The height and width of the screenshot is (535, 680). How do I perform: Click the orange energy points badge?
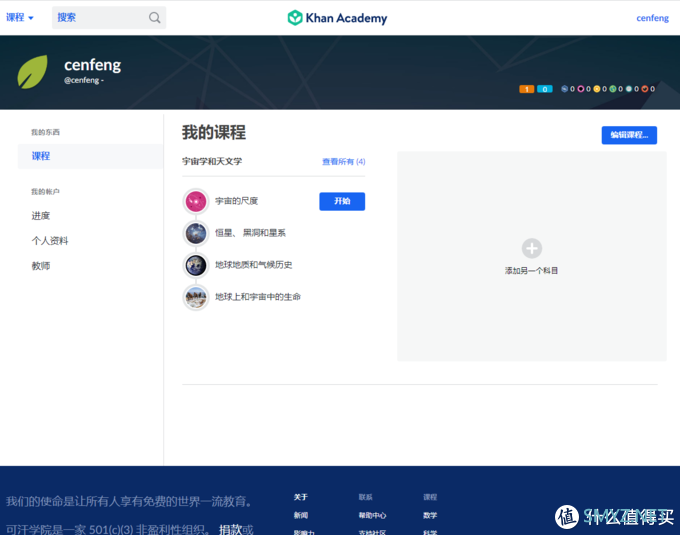[526, 89]
